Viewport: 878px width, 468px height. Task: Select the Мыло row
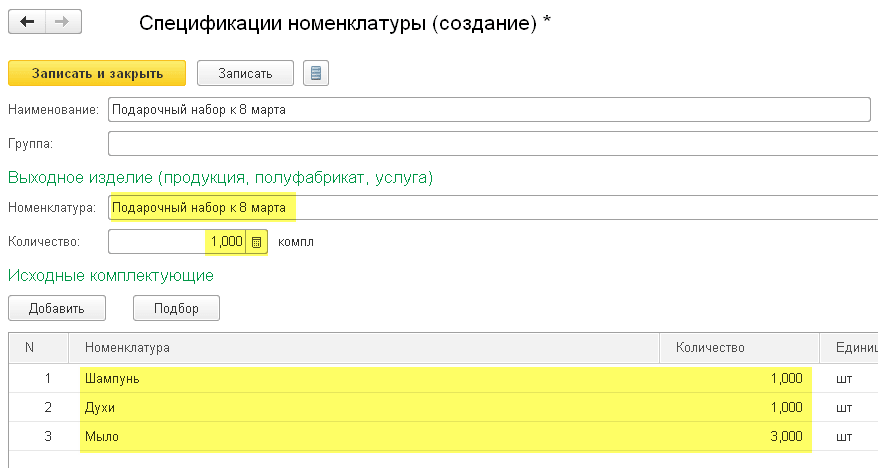(x=443, y=437)
